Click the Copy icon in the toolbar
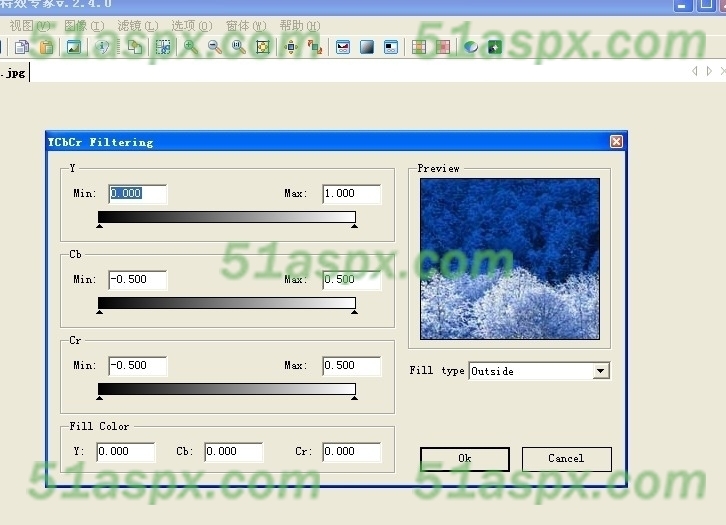The width and height of the screenshot is (726, 525). click(22, 47)
